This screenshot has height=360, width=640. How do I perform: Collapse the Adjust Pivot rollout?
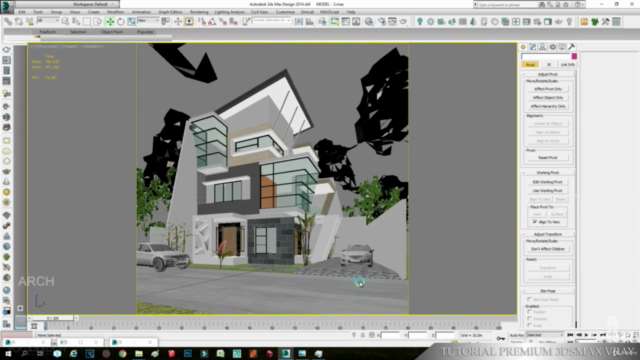point(548,74)
